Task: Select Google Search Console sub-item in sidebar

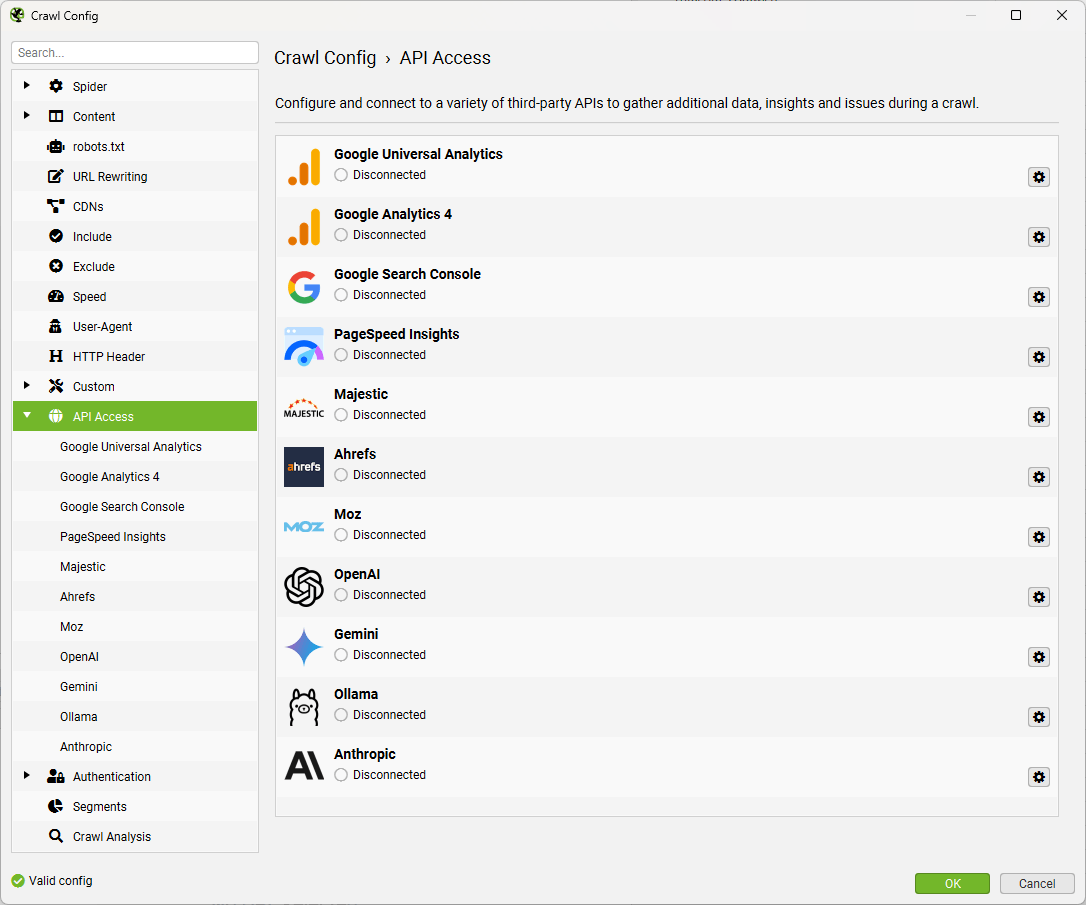Action: (135, 507)
